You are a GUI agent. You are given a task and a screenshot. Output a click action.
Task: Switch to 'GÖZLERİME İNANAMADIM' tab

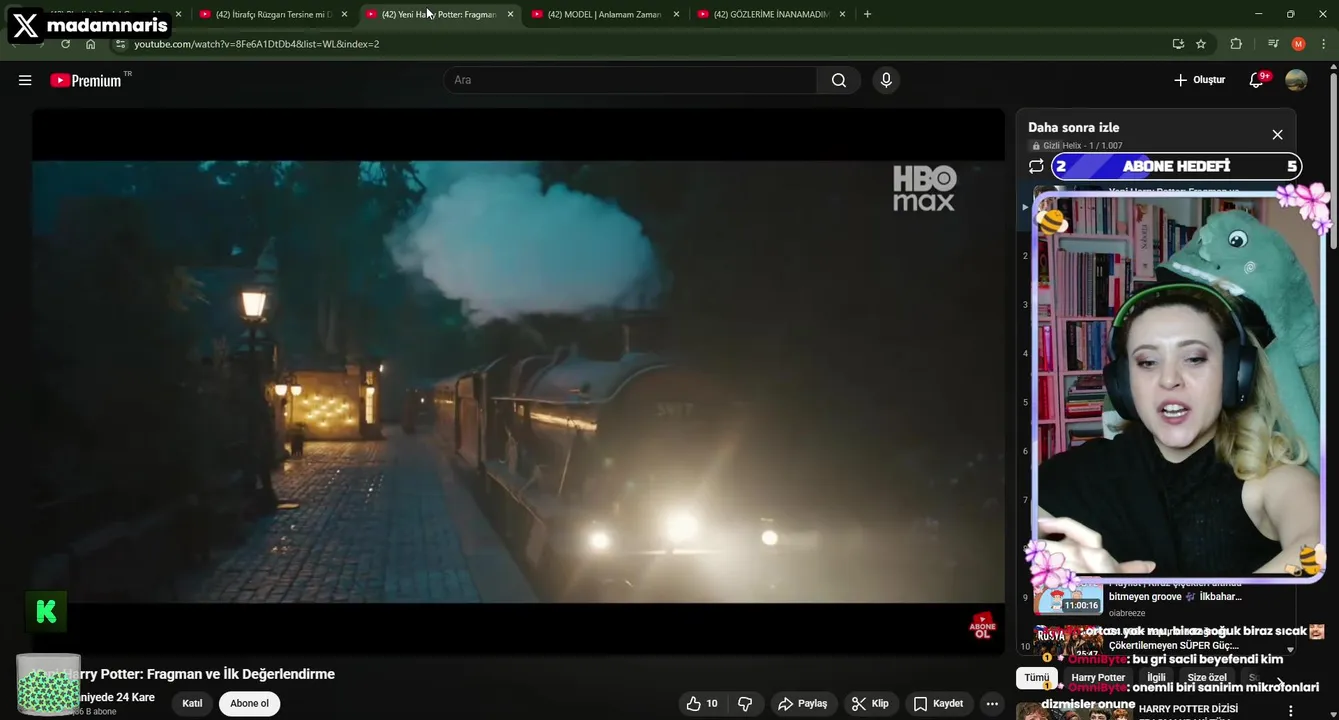point(770,14)
